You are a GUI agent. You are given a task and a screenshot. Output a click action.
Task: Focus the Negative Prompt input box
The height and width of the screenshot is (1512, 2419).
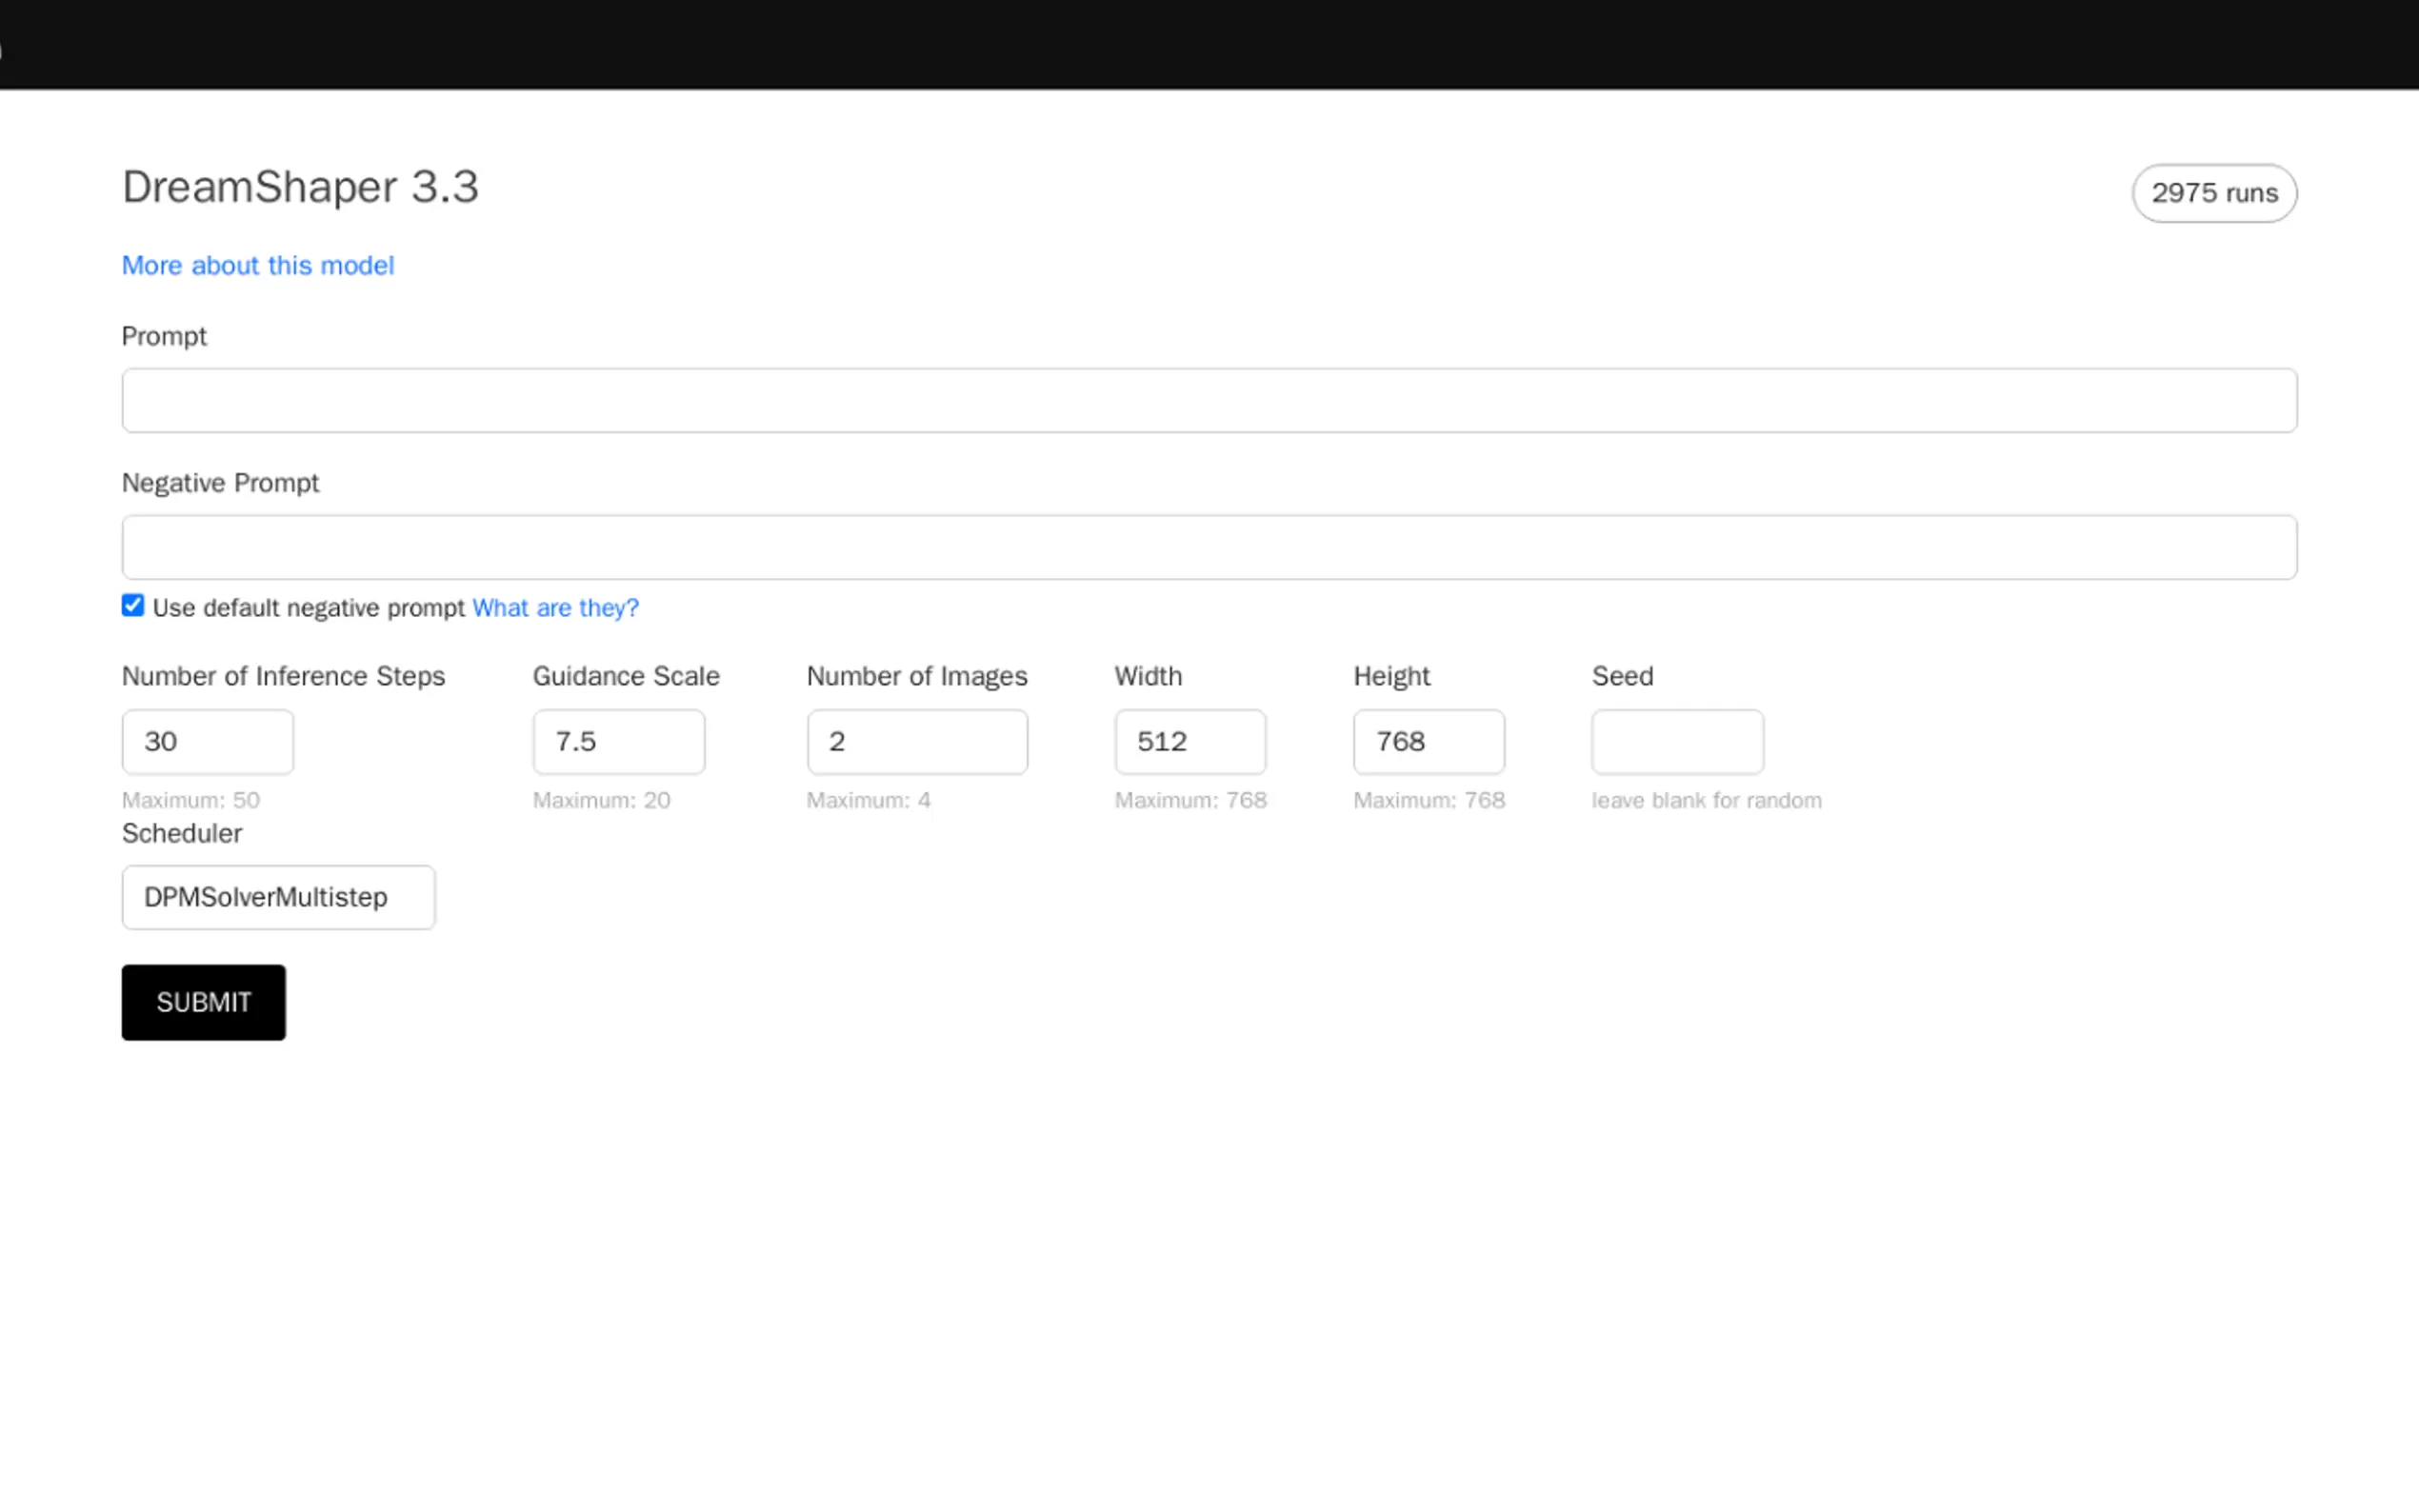1208,547
